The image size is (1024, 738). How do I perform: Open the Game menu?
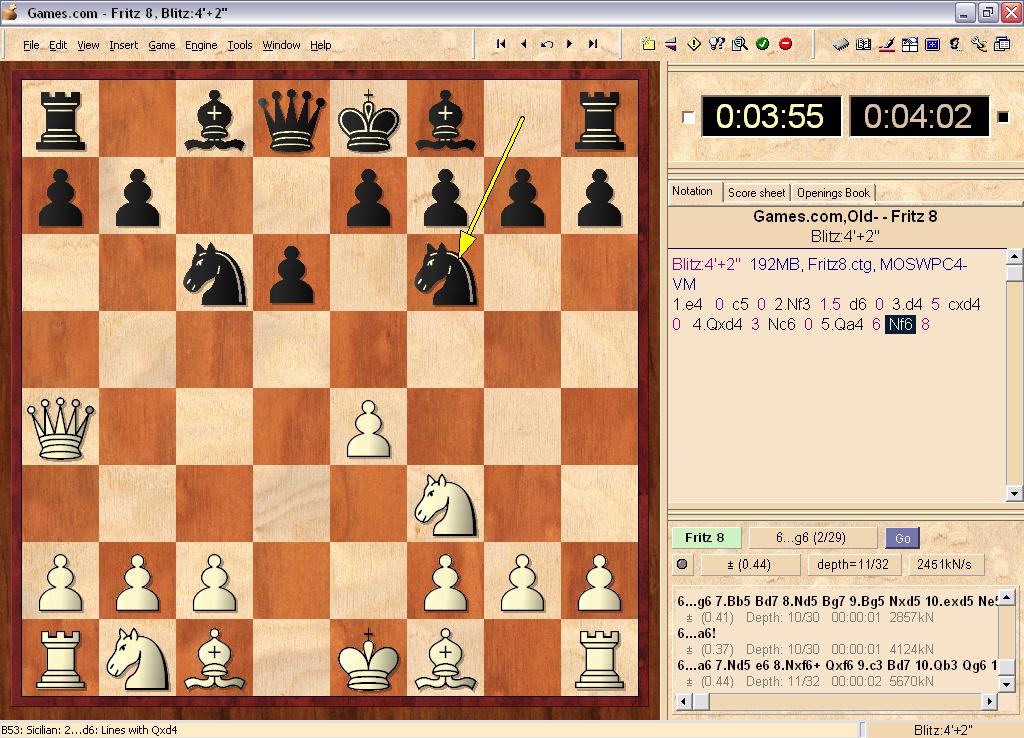point(161,45)
